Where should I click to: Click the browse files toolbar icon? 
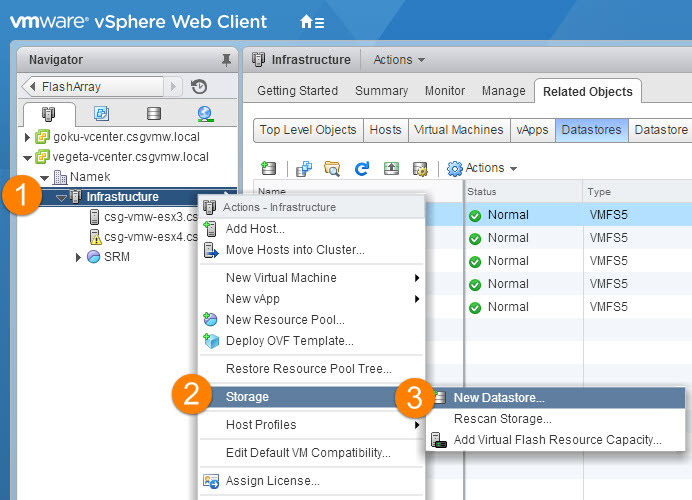(332, 168)
